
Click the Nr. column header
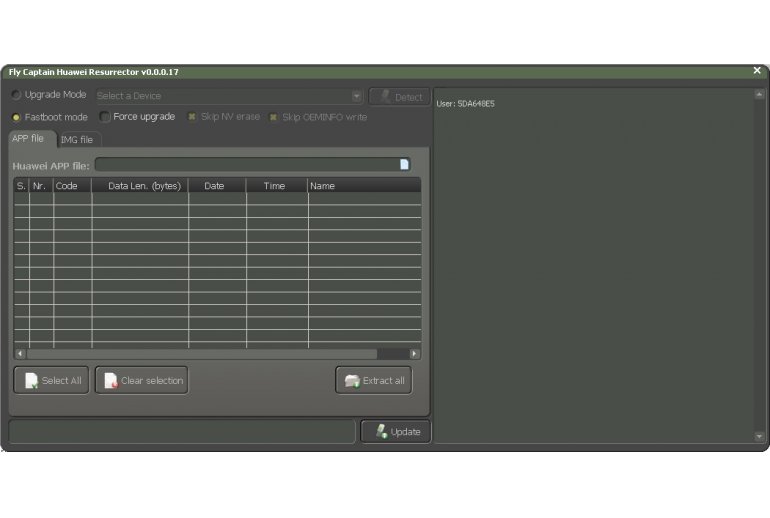41,186
